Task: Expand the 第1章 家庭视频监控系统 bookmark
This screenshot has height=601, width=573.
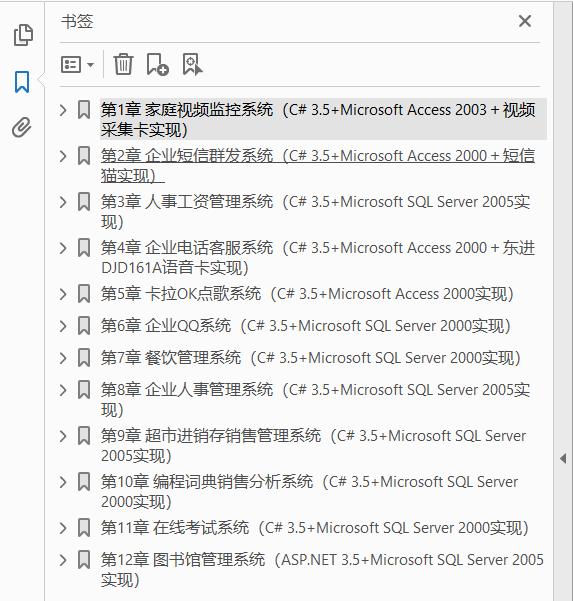Action: (63, 110)
